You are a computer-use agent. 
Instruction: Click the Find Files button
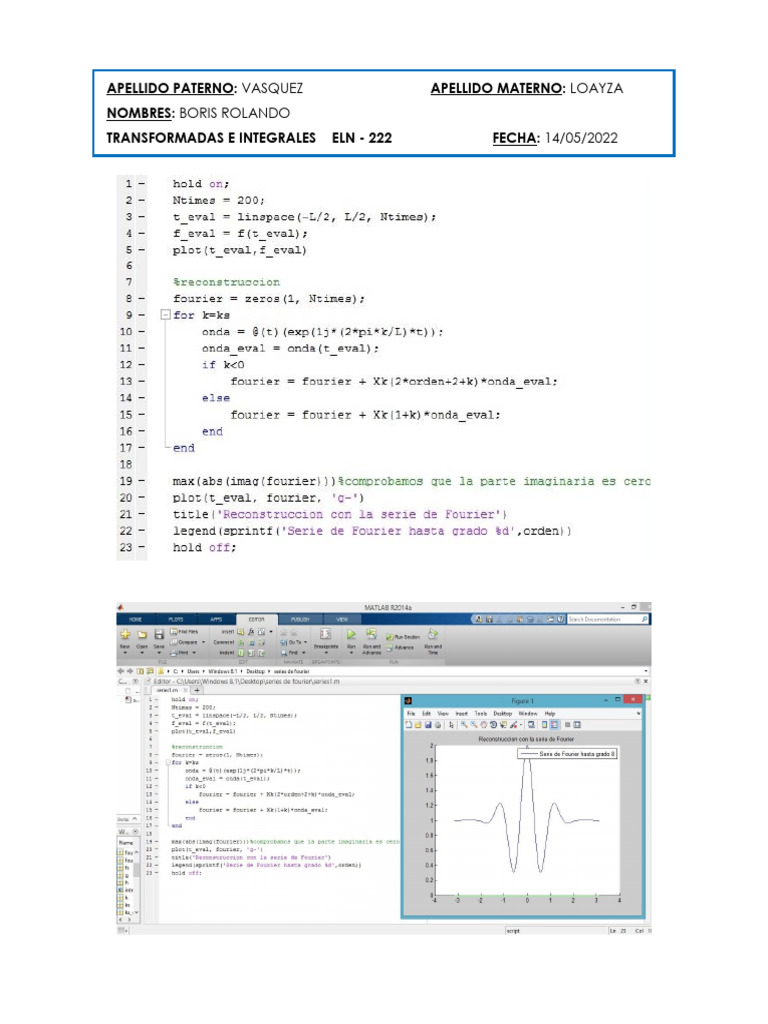187,632
